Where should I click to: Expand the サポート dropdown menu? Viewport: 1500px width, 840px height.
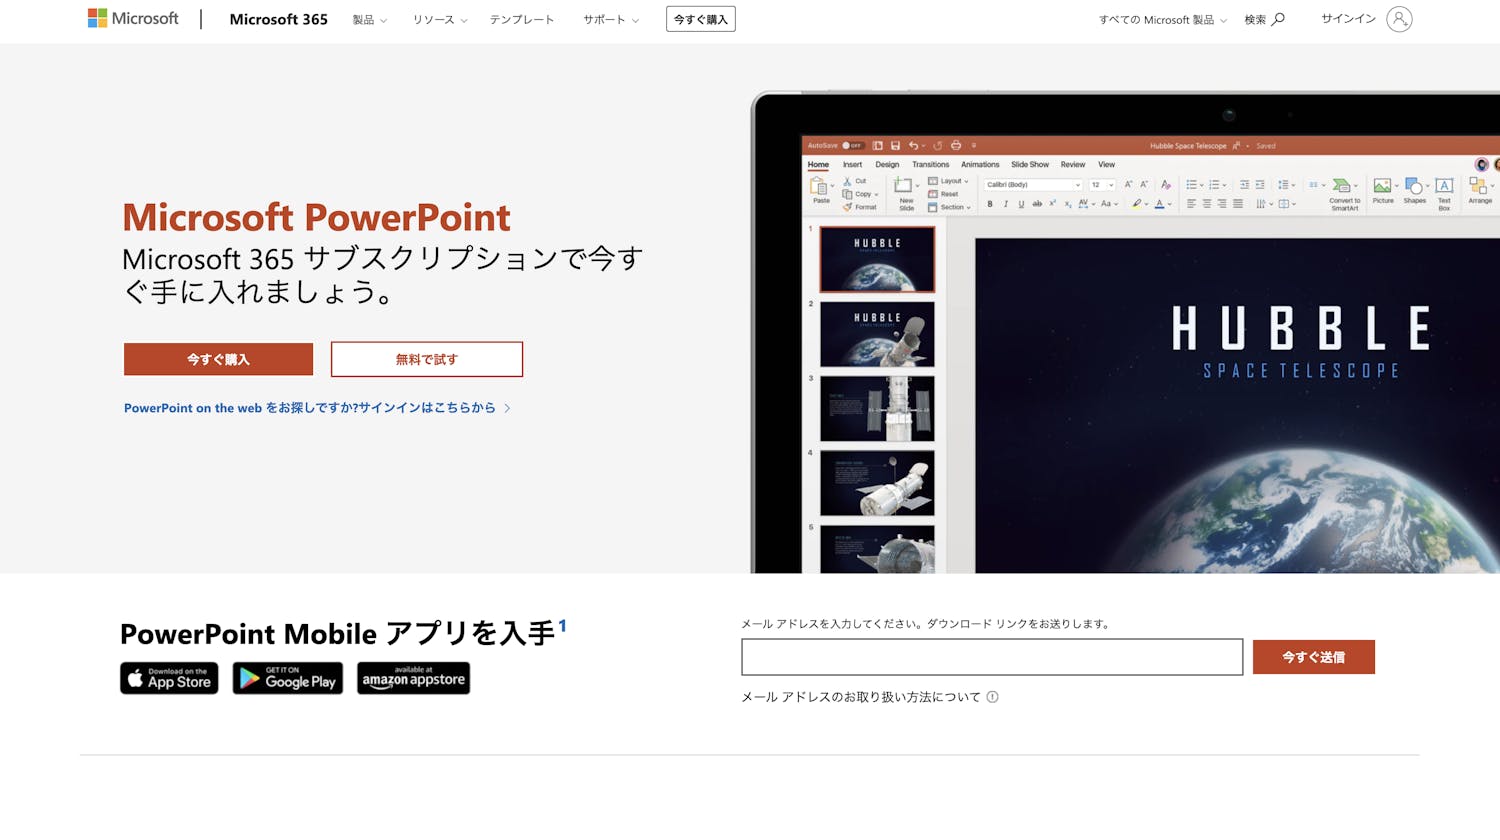[x=610, y=20]
